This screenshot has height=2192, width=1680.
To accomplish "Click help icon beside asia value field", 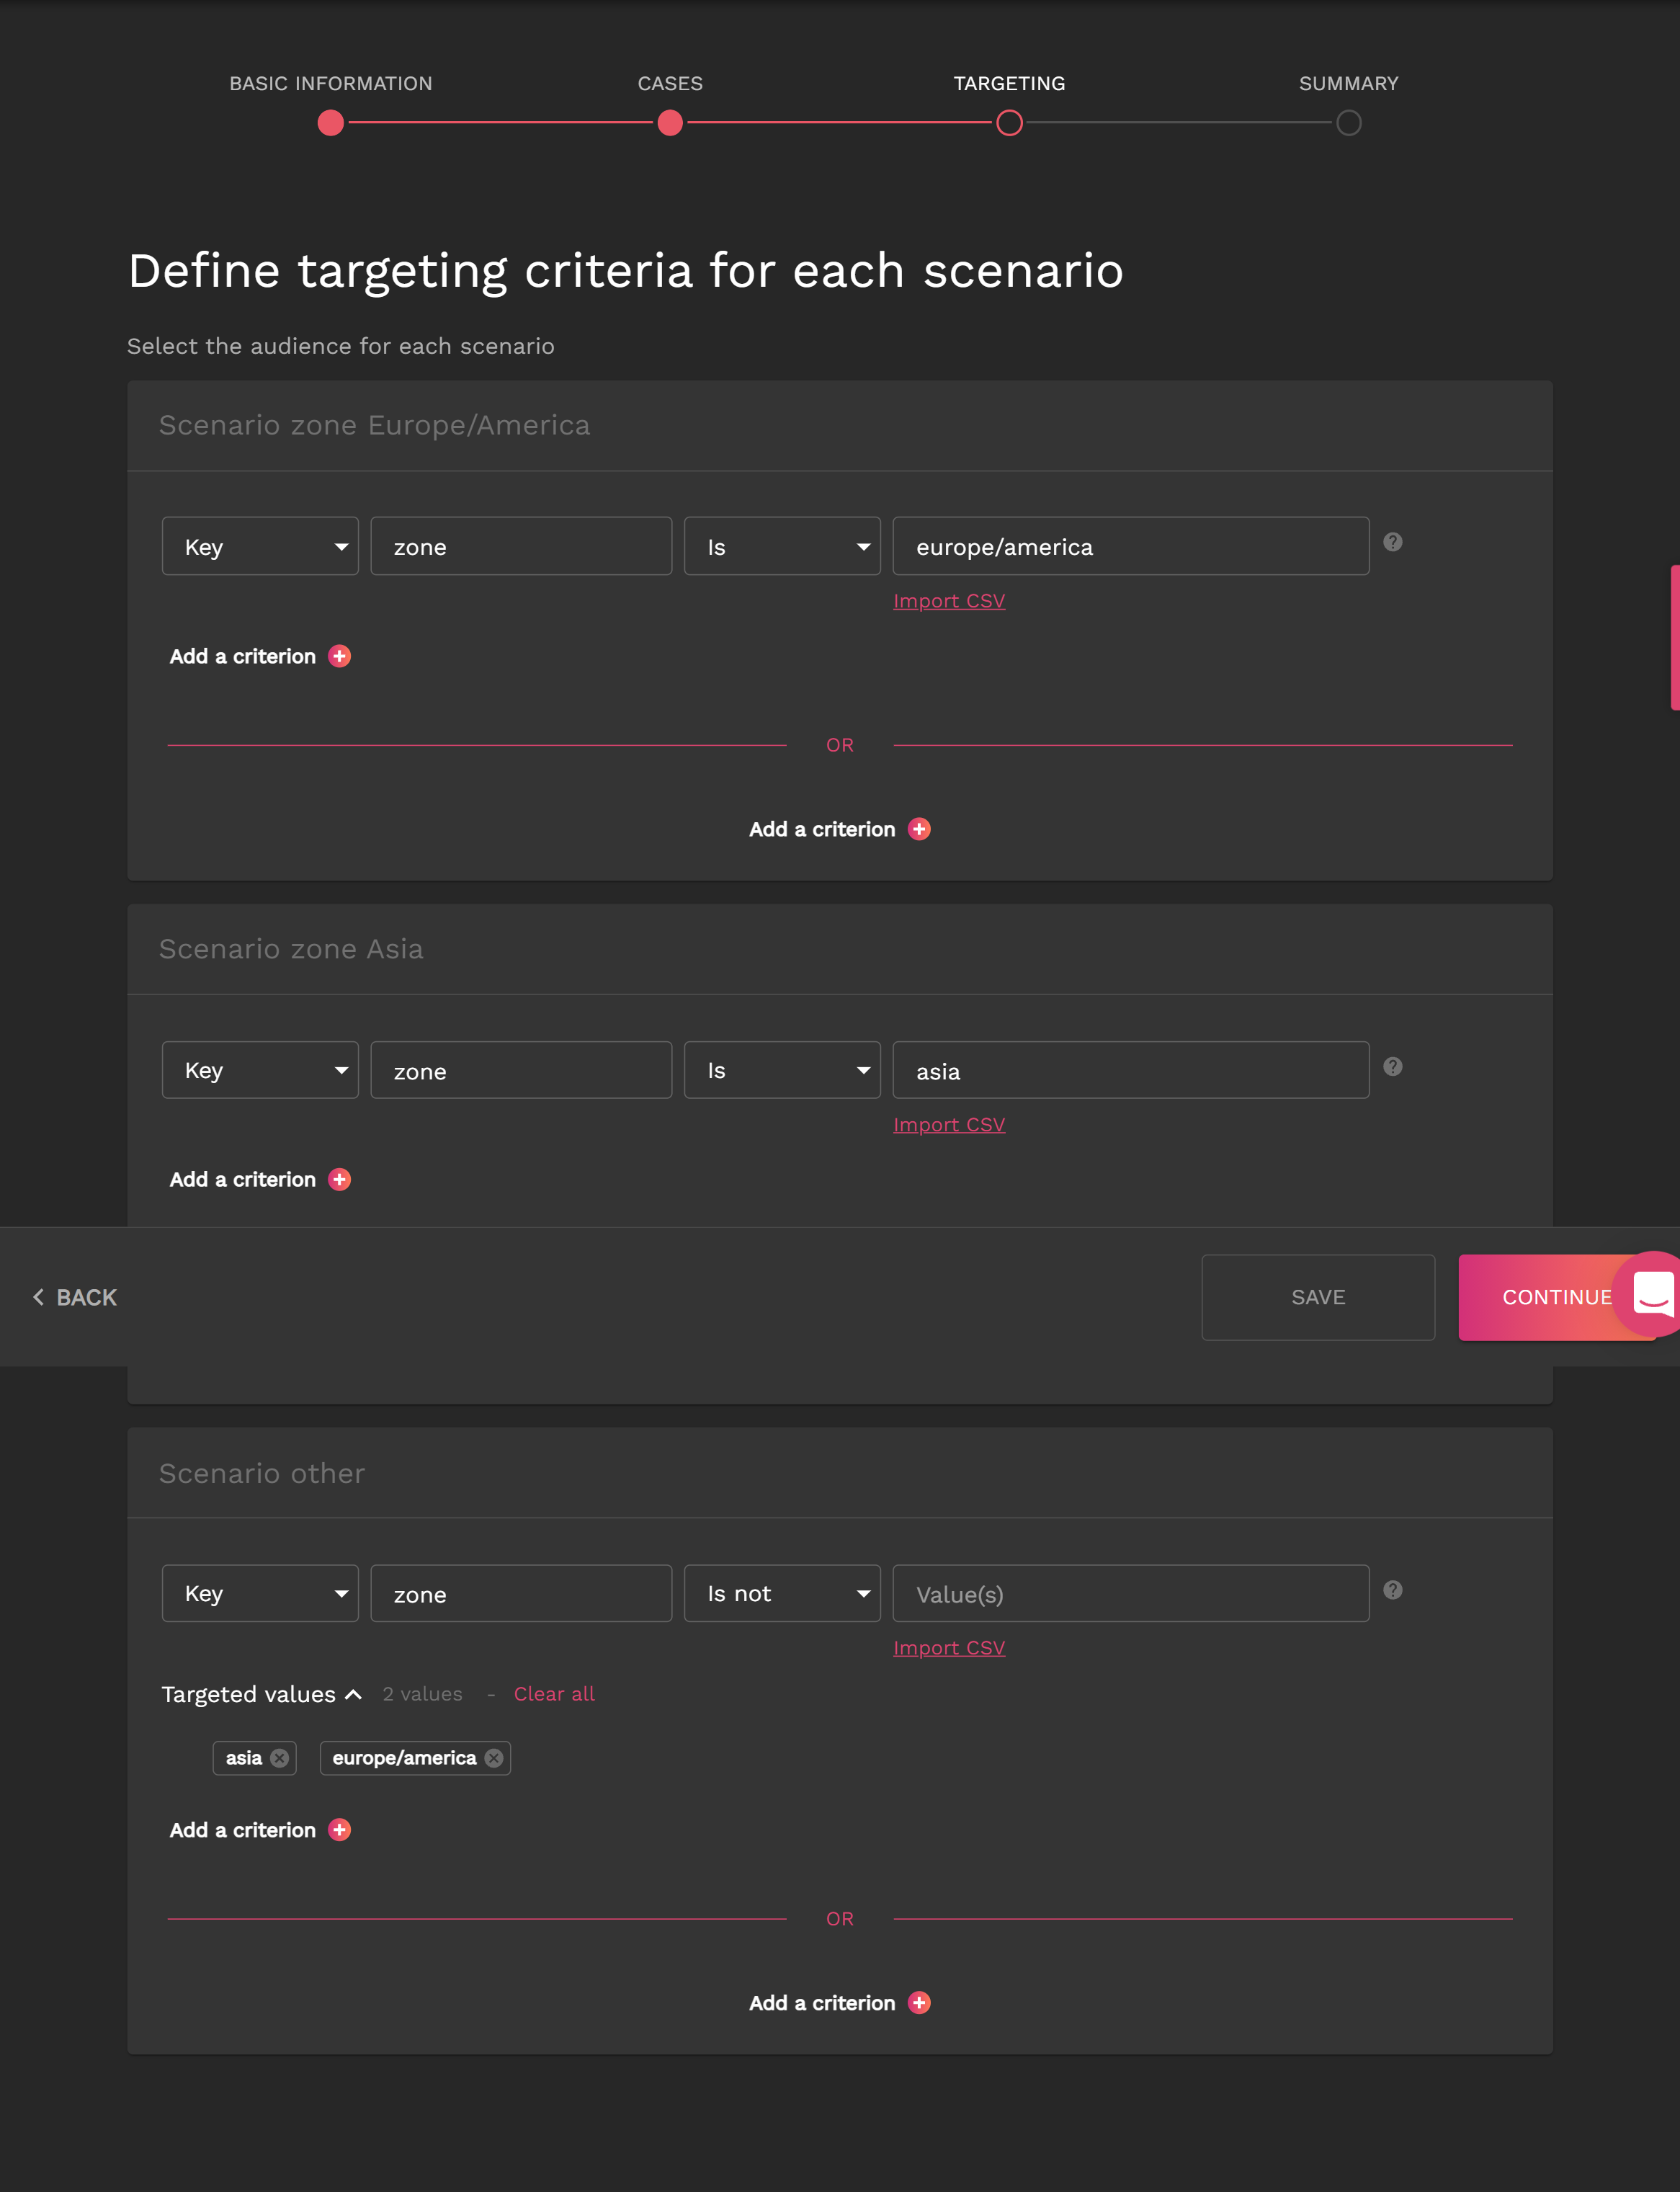I will click(1392, 1066).
